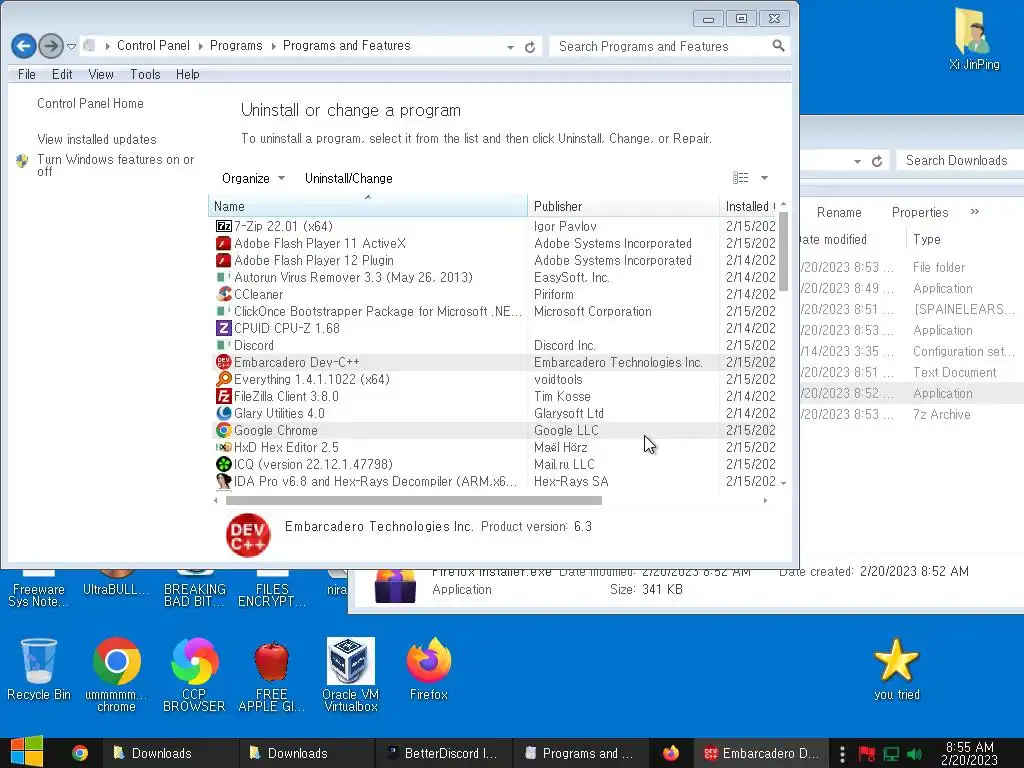1024x768 pixels.
Task: Click the Breadcrumb 'Programs' in address bar
Action: pyautogui.click(x=236, y=46)
